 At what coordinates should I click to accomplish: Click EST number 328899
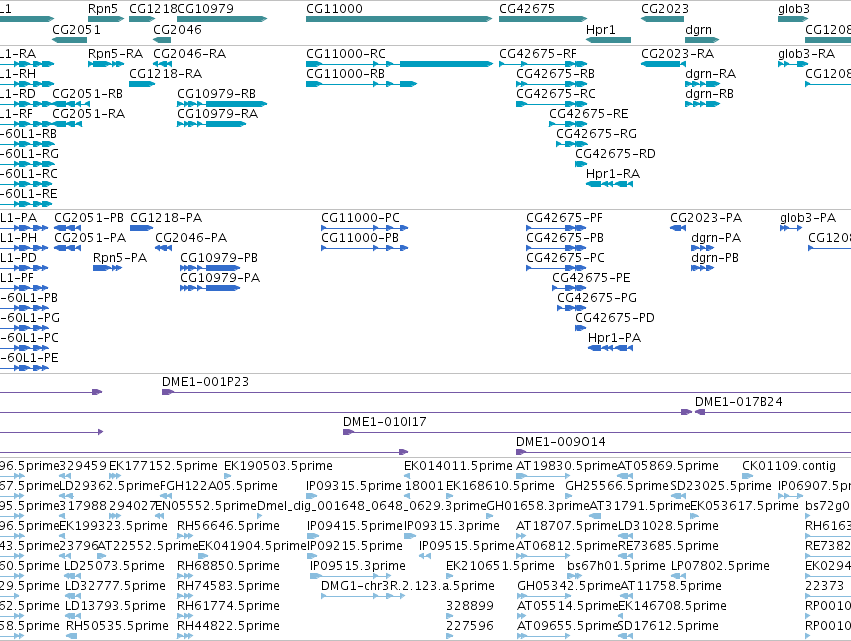coord(470,606)
